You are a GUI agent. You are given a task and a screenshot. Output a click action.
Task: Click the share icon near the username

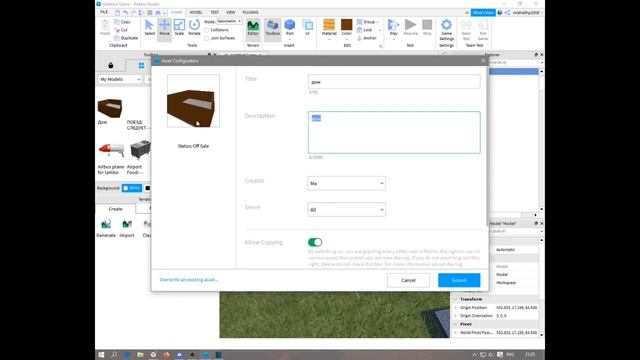point(507,13)
